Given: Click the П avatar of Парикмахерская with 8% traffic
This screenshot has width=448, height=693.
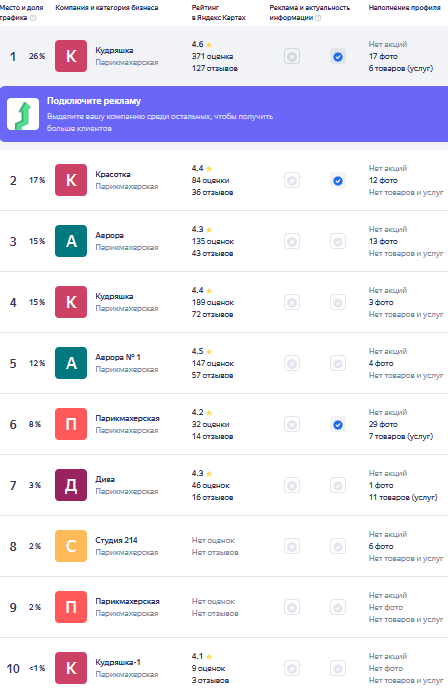Looking at the screenshot, I should tap(71, 424).
